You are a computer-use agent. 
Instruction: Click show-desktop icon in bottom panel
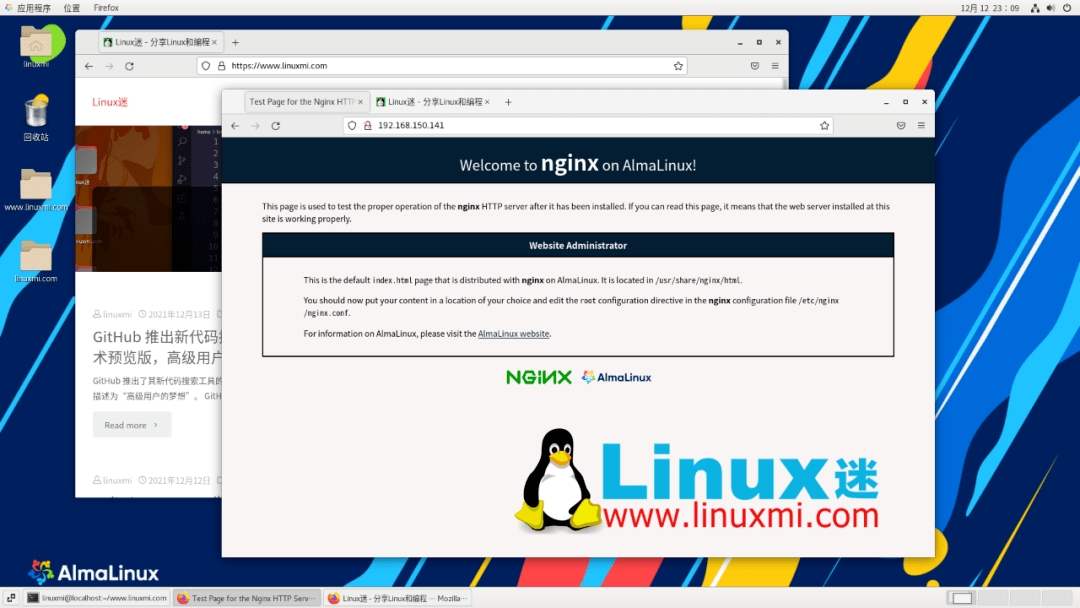[x=11, y=598]
